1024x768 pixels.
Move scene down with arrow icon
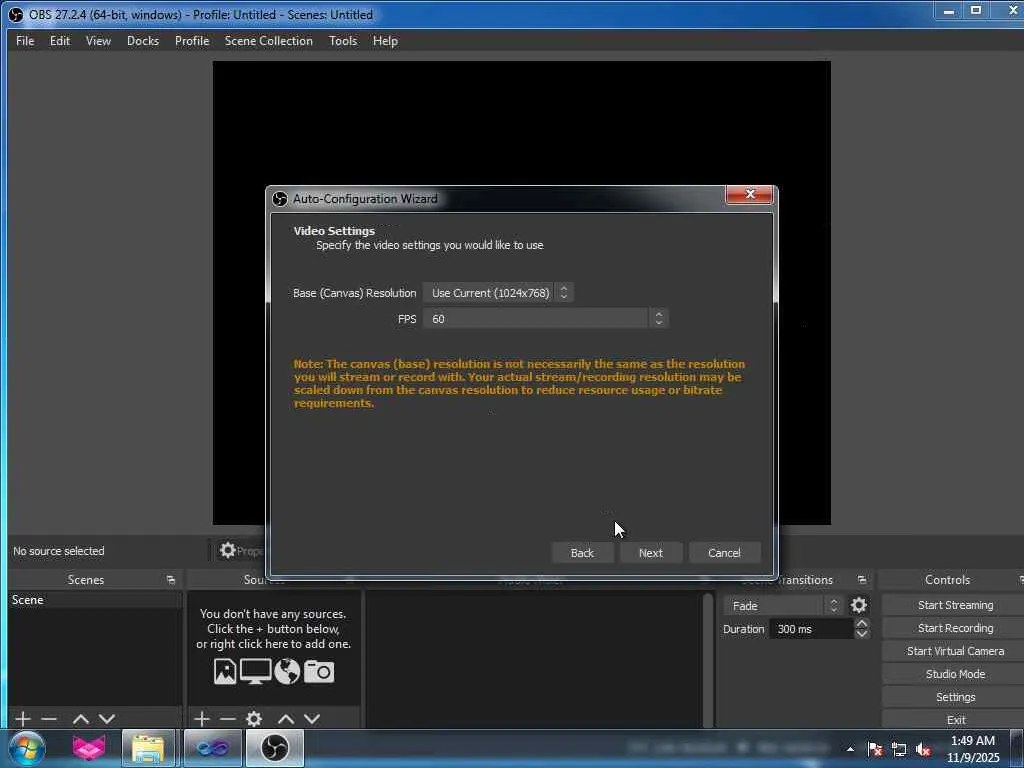[107, 719]
